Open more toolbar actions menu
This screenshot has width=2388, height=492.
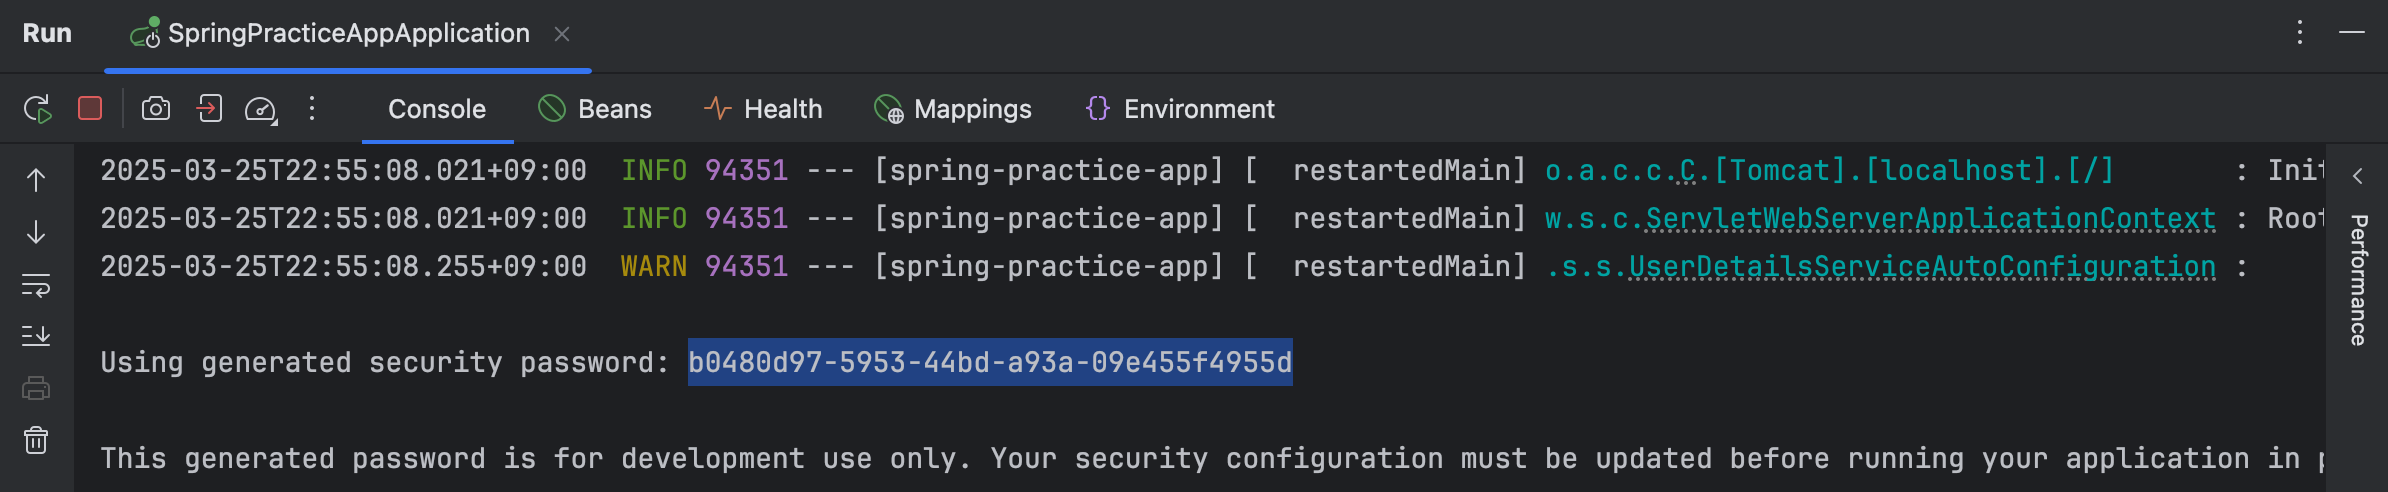312,108
